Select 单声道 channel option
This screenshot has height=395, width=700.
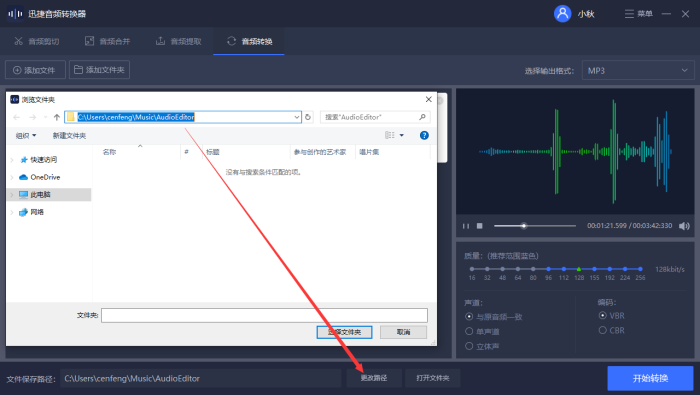[482, 331]
